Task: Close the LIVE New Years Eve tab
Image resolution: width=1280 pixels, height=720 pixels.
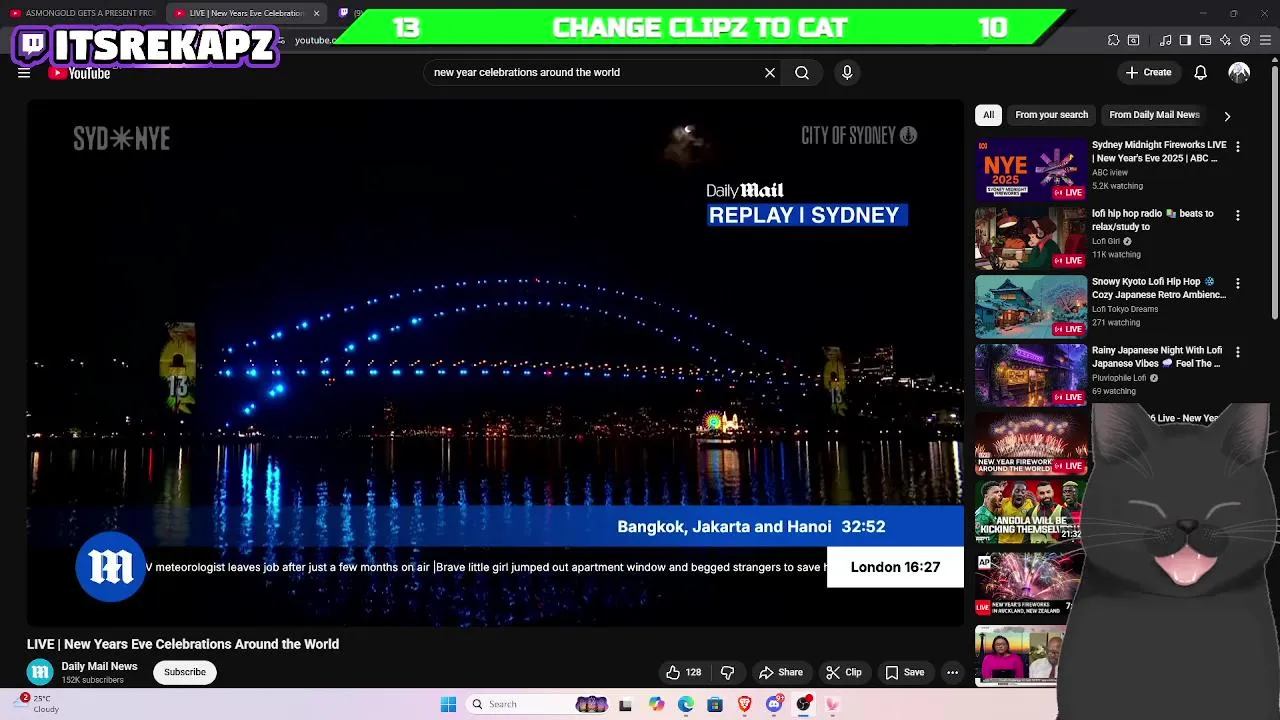Action: pos(316,13)
